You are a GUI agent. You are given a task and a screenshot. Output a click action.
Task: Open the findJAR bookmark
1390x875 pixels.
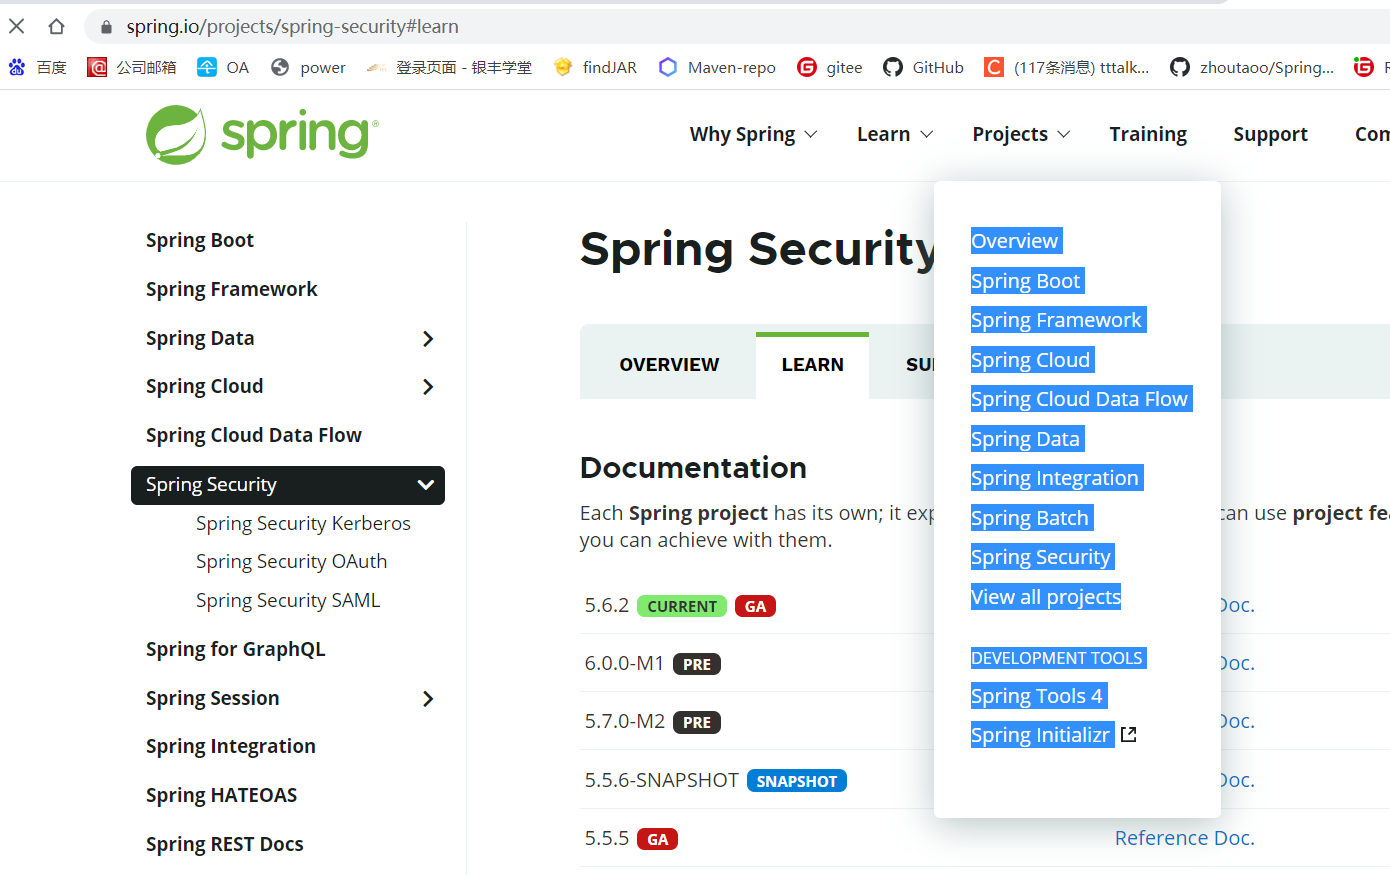pos(595,67)
